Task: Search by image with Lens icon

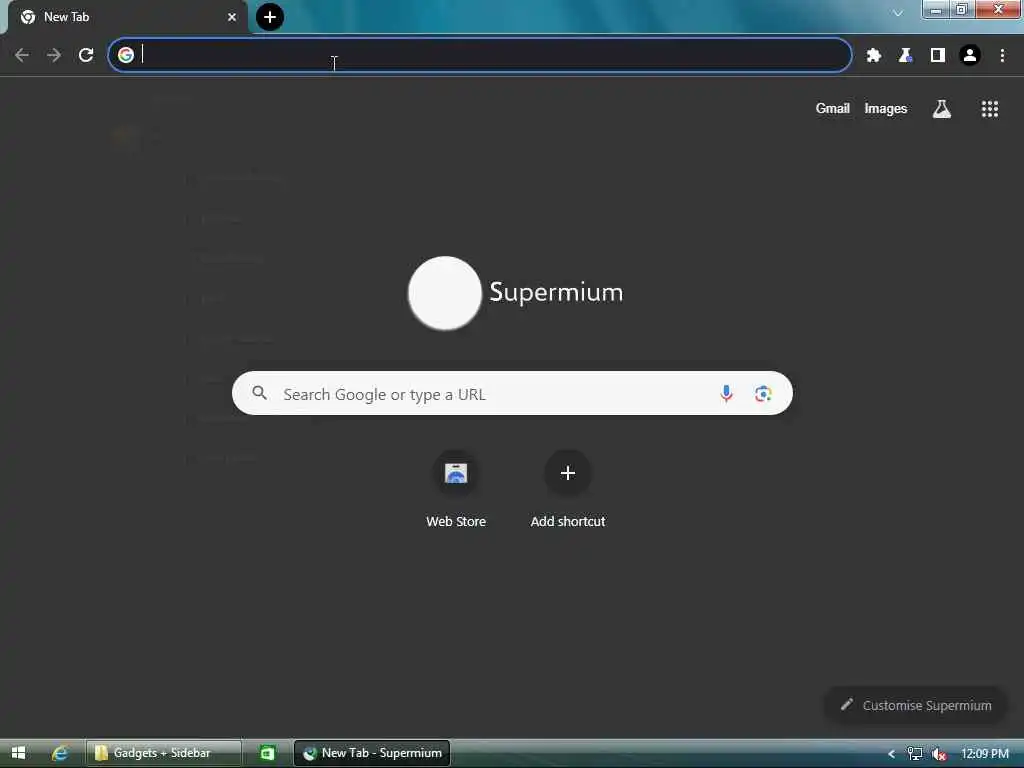Action: [763, 394]
